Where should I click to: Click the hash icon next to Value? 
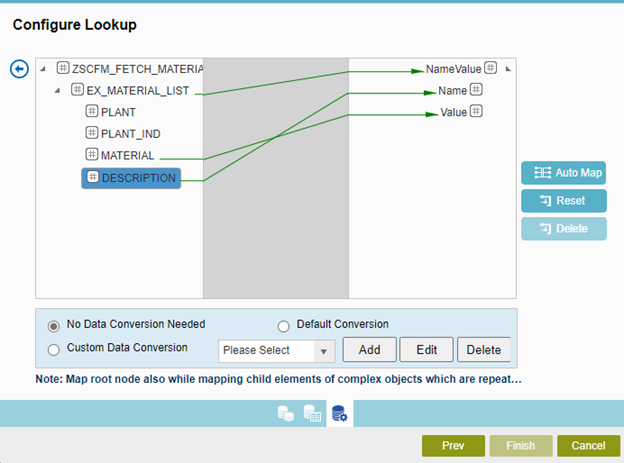[477, 112]
